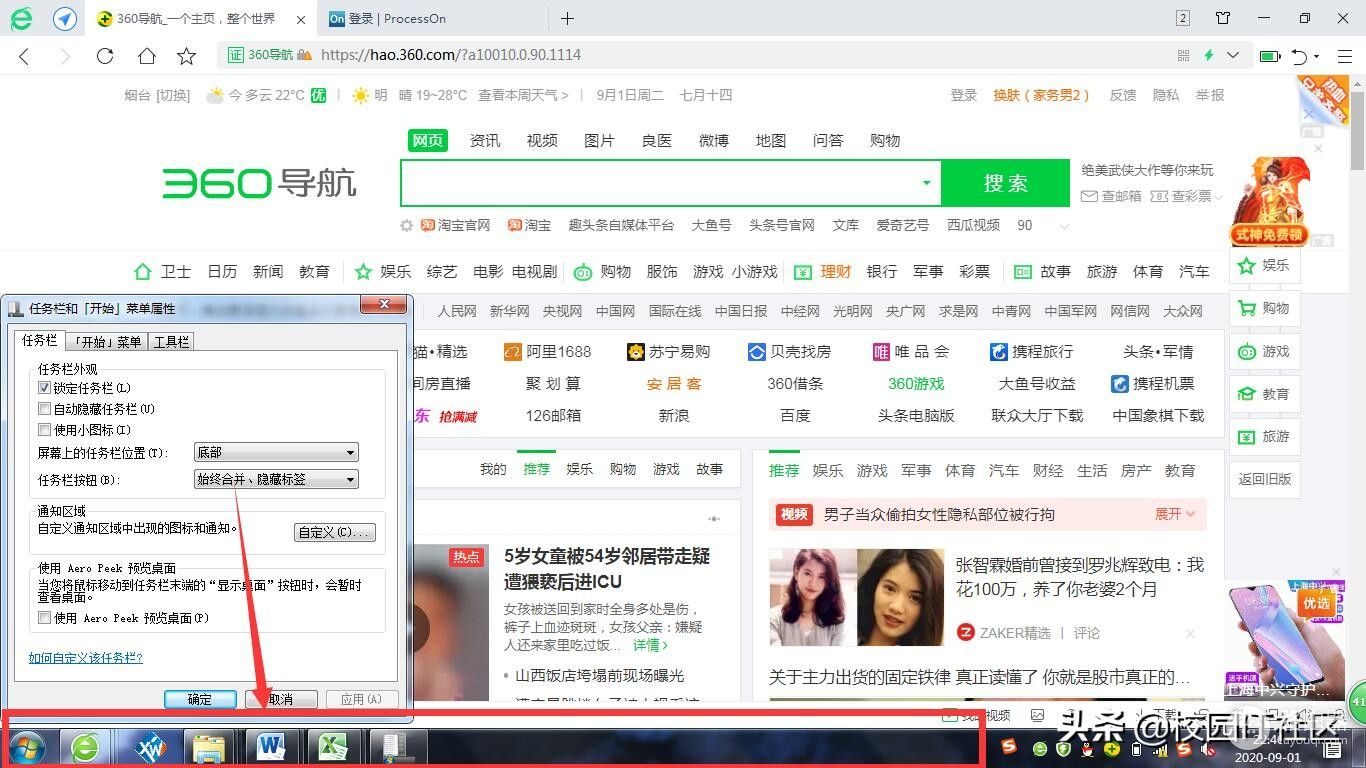This screenshot has width=1366, height=768.
Task: Bookmark the page with the star icon
Action: (x=186, y=56)
